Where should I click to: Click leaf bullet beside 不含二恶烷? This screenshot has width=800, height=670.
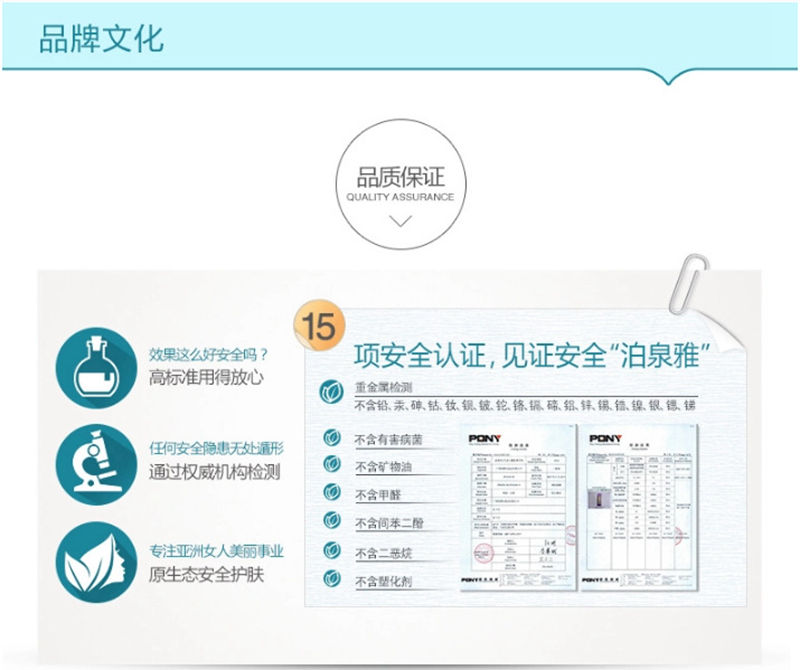point(332,551)
